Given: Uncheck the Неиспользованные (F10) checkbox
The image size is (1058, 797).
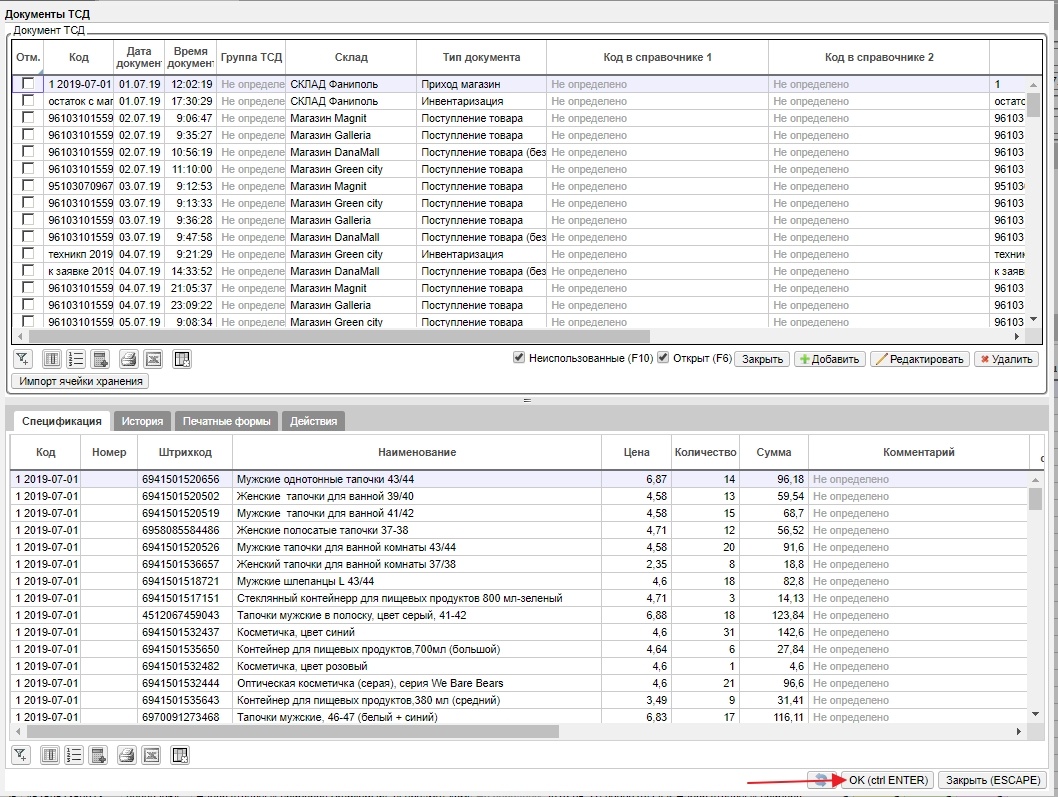Looking at the screenshot, I should tap(519, 358).
